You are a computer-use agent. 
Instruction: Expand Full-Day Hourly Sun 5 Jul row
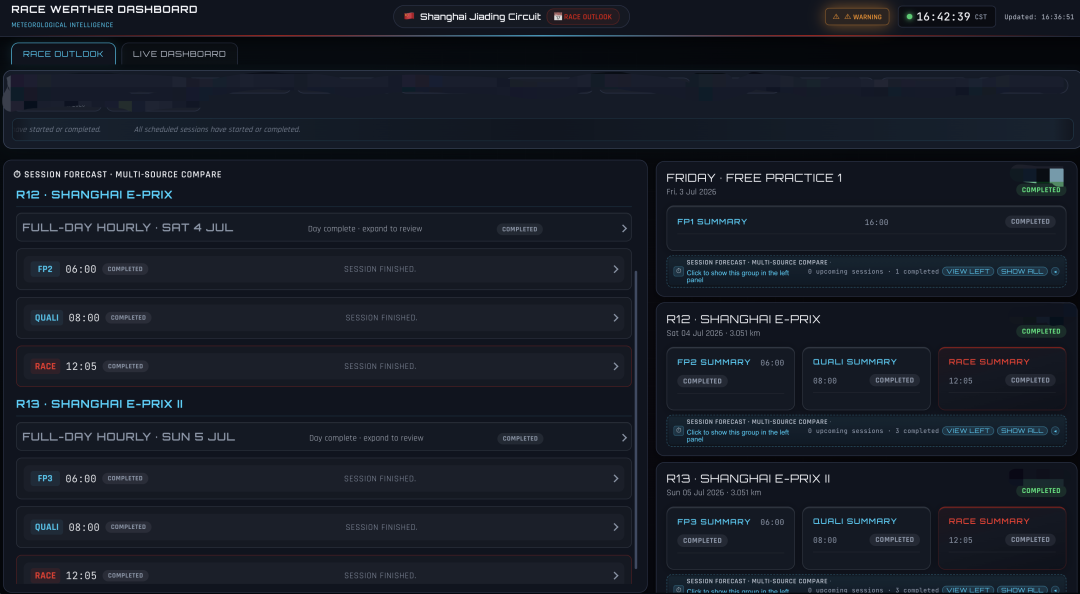click(324, 438)
